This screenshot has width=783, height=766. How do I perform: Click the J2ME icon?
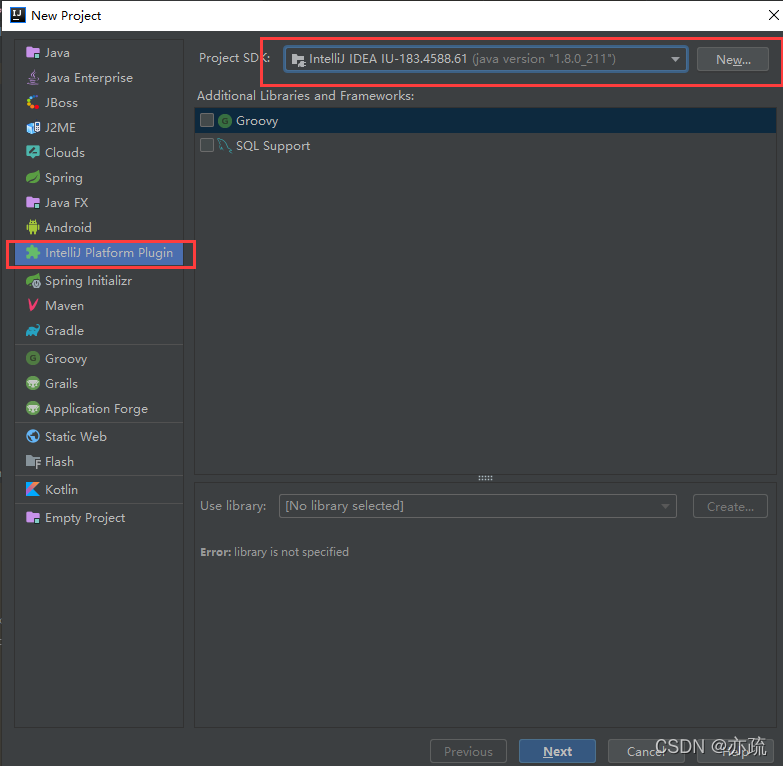pos(33,127)
